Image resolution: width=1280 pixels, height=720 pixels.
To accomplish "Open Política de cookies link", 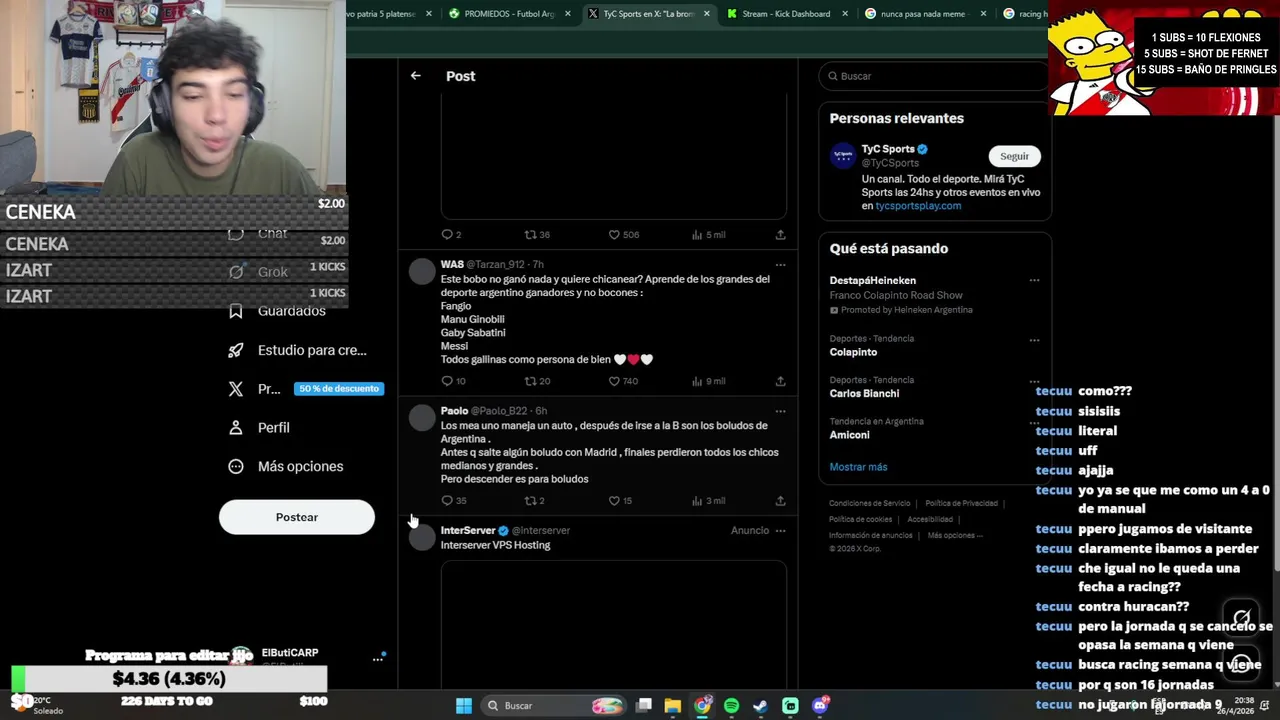I will pyautogui.click(x=861, y=520).
